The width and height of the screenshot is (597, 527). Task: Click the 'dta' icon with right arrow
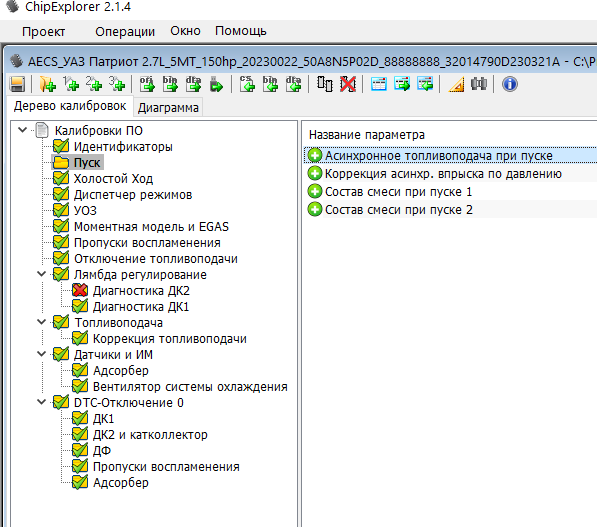click(x=193, y=84)
